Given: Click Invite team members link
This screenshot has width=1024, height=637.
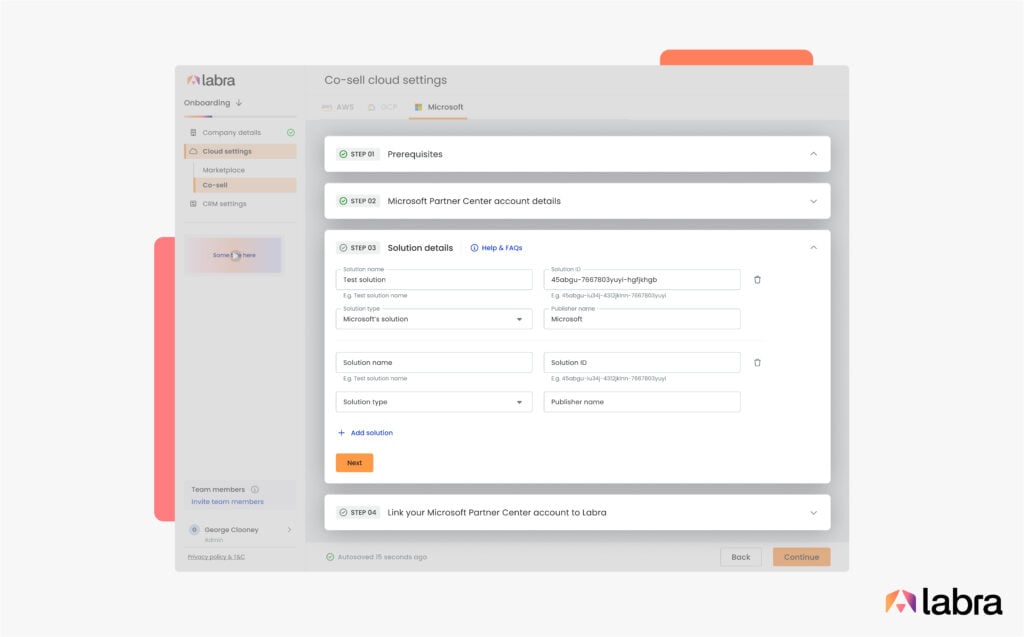Looking at the screenshot, I should click(227, 502).
